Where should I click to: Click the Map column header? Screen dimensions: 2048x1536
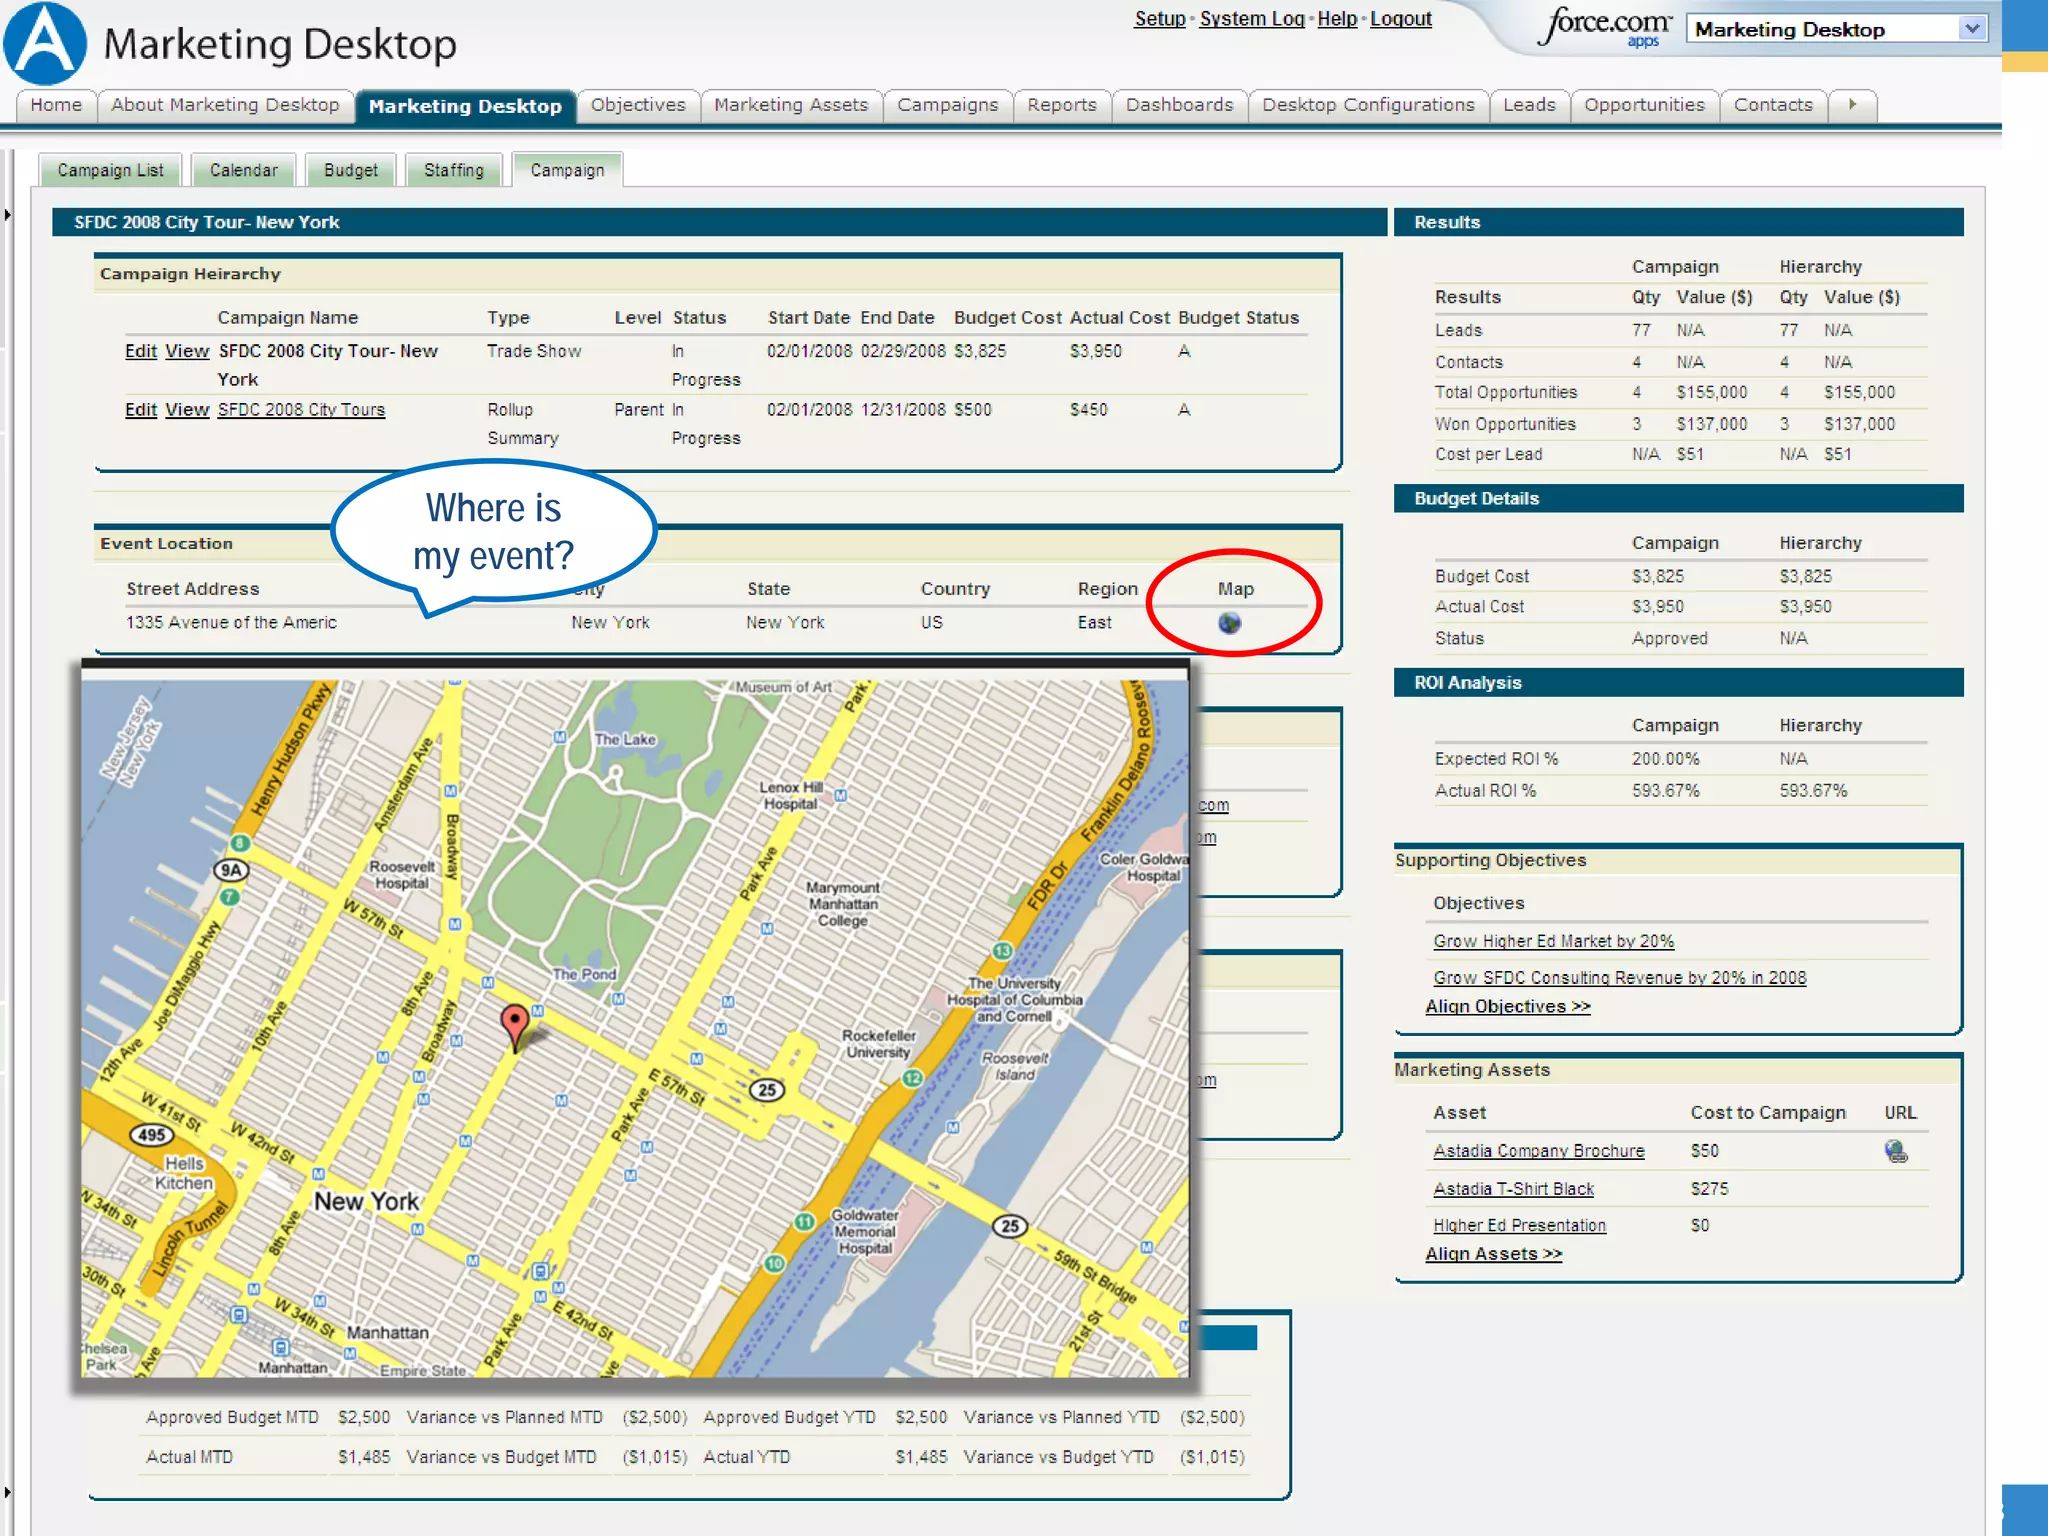click(1235, 590)
